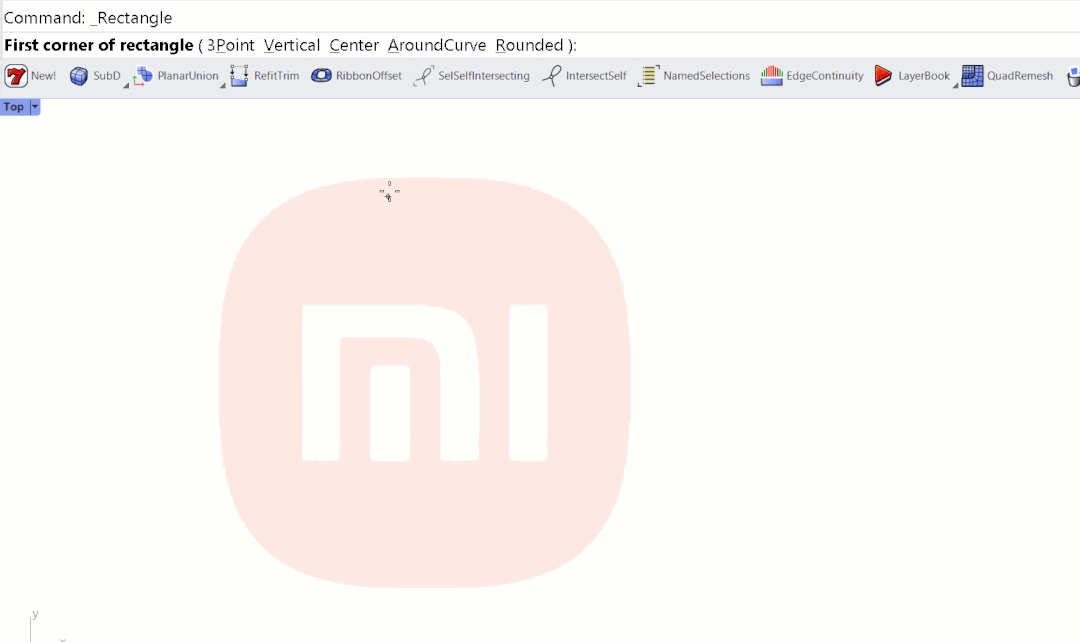Viewport: 1080px width, 642px height.
Task: Click the New! slot-machine 7 icon
Action: (16, 76)
